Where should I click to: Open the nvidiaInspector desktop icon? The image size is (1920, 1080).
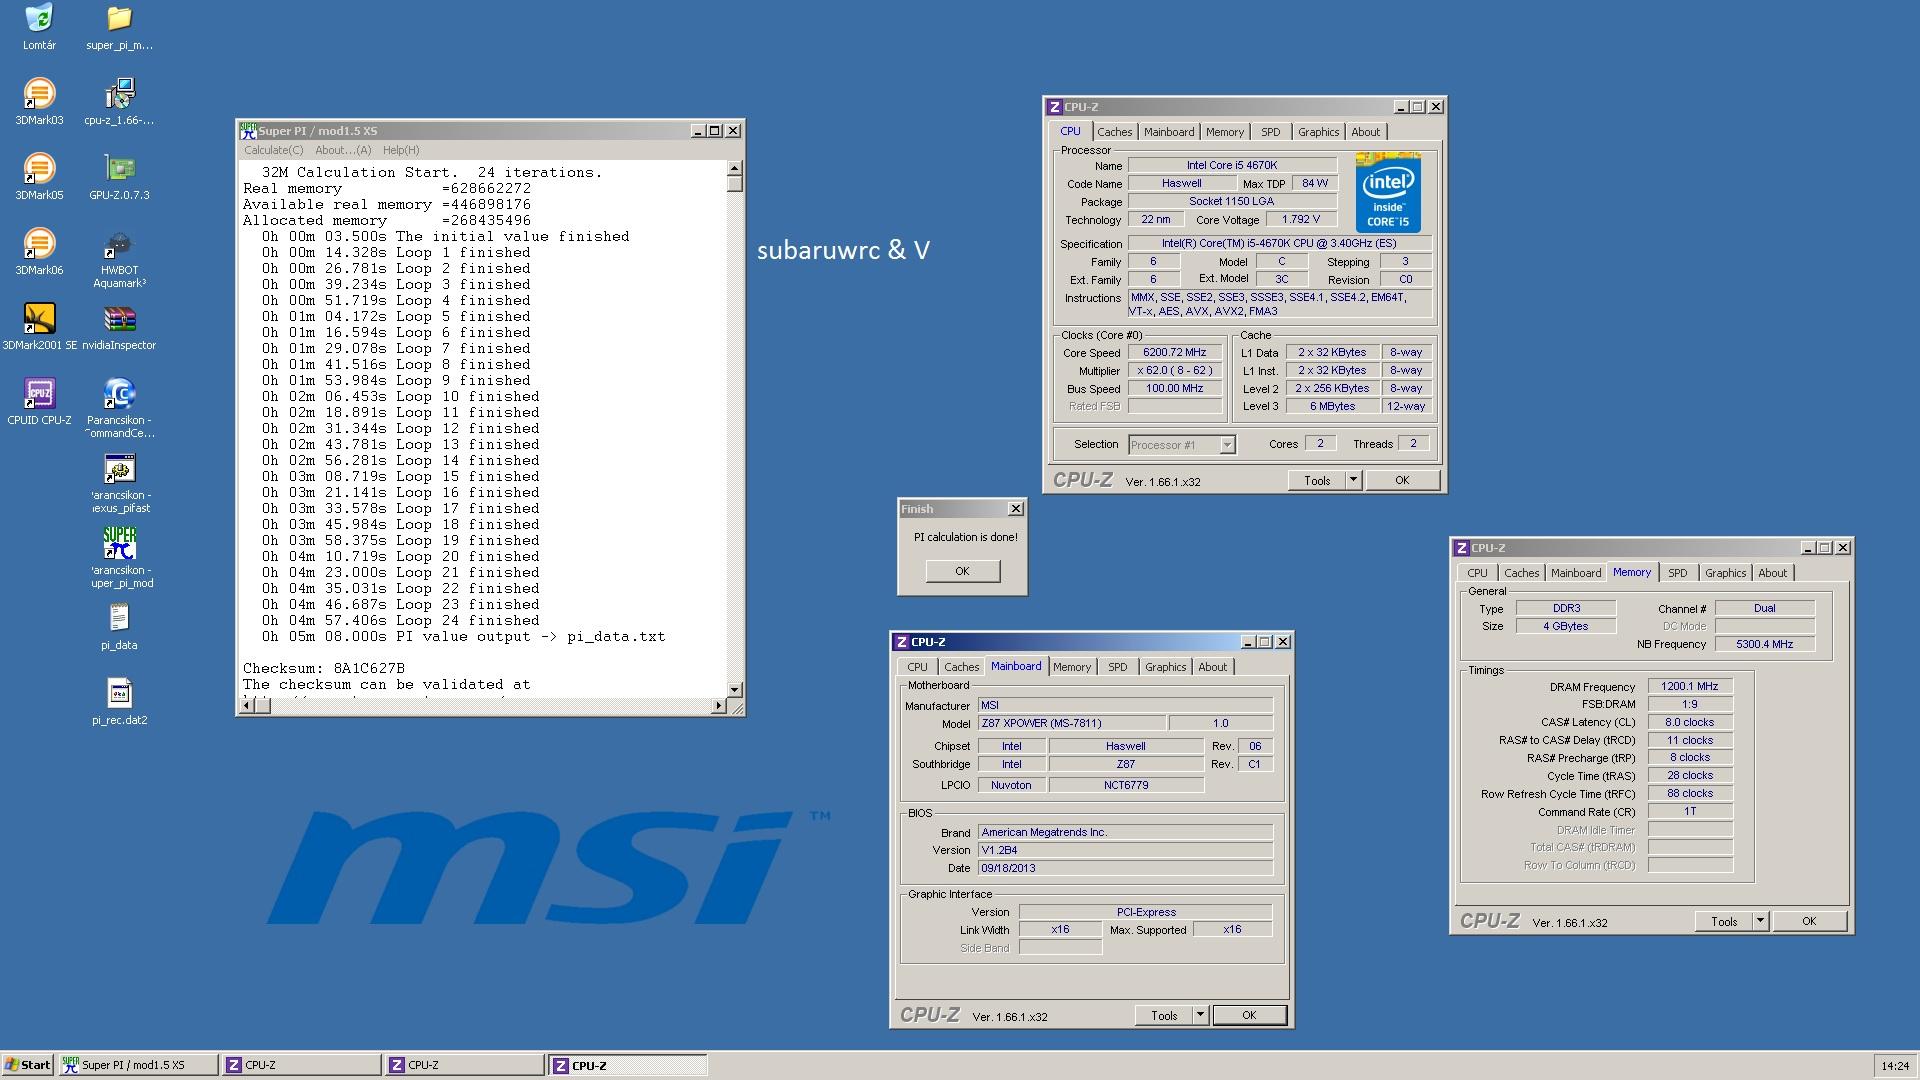coord(119,319)
